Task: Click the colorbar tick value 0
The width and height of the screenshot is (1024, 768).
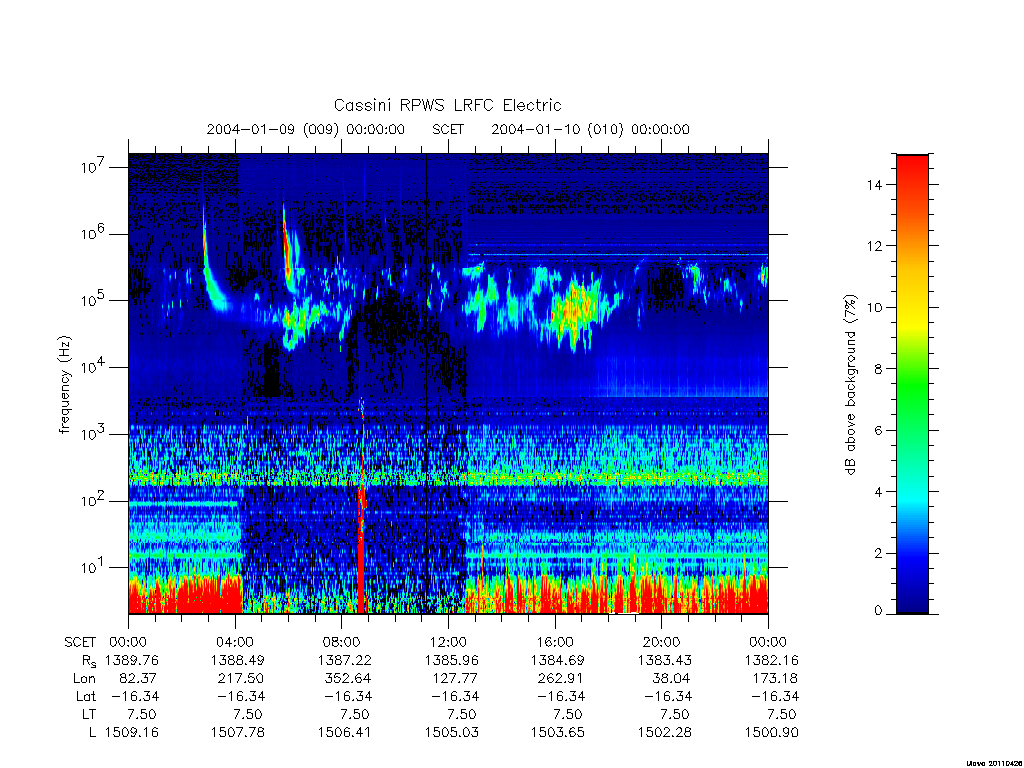Action: (x=878, y=611)
